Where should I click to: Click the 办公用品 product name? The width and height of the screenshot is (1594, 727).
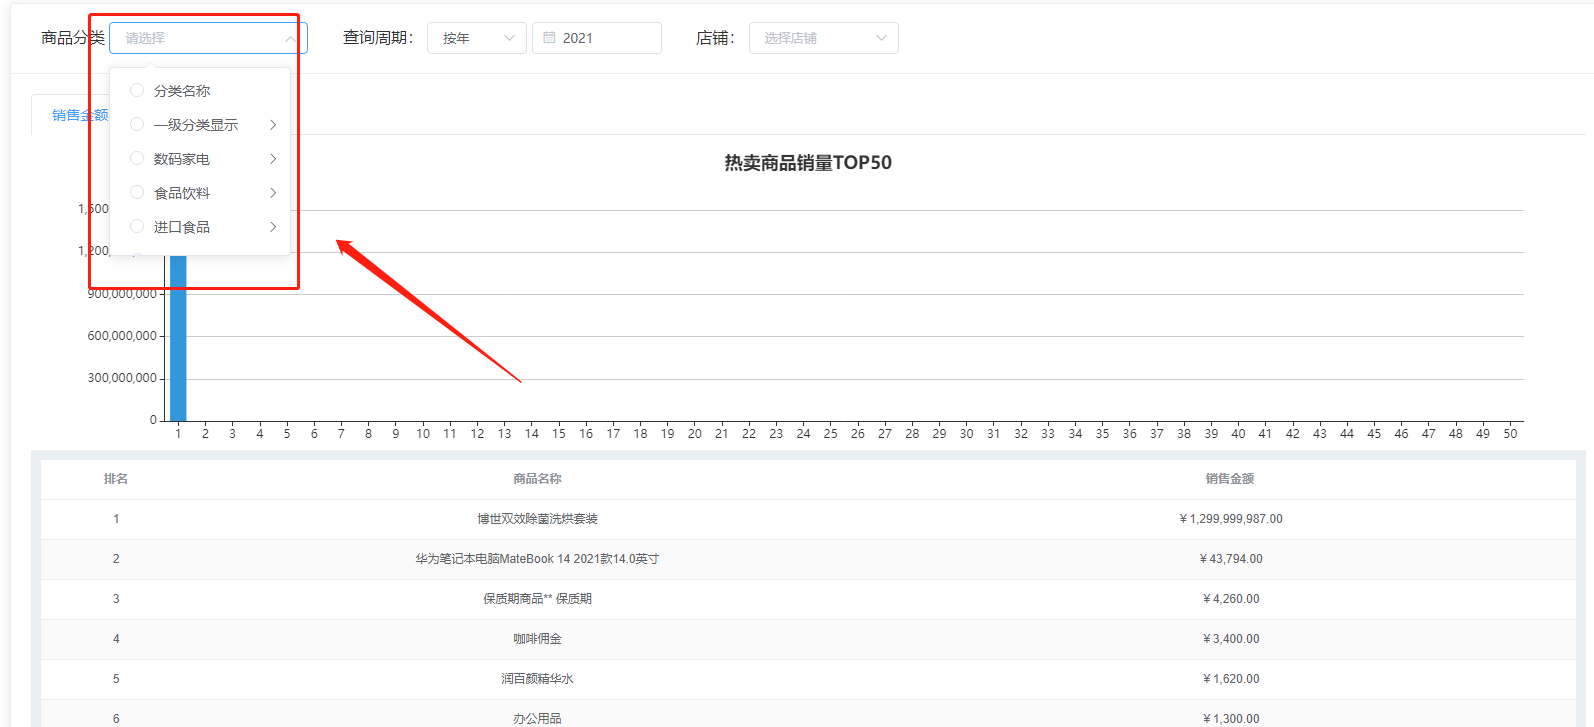[537, 719]
